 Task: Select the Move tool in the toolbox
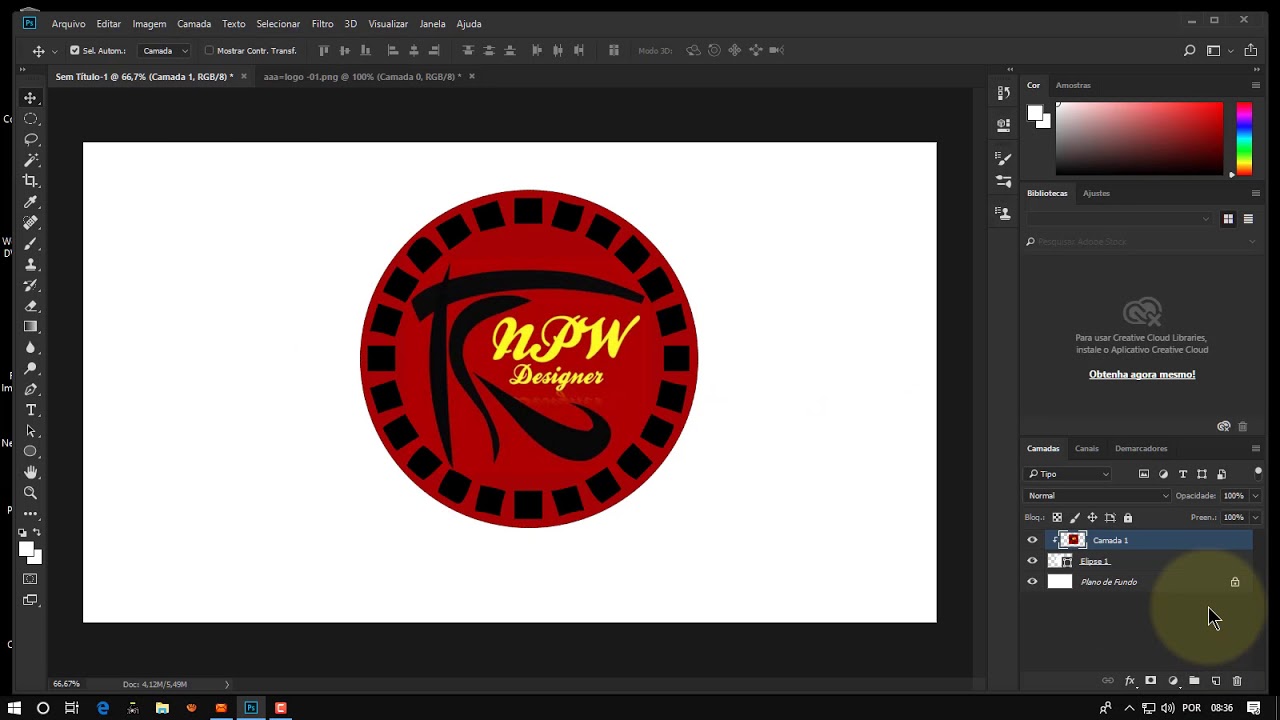pyautogui.click(x=30, y=98)
